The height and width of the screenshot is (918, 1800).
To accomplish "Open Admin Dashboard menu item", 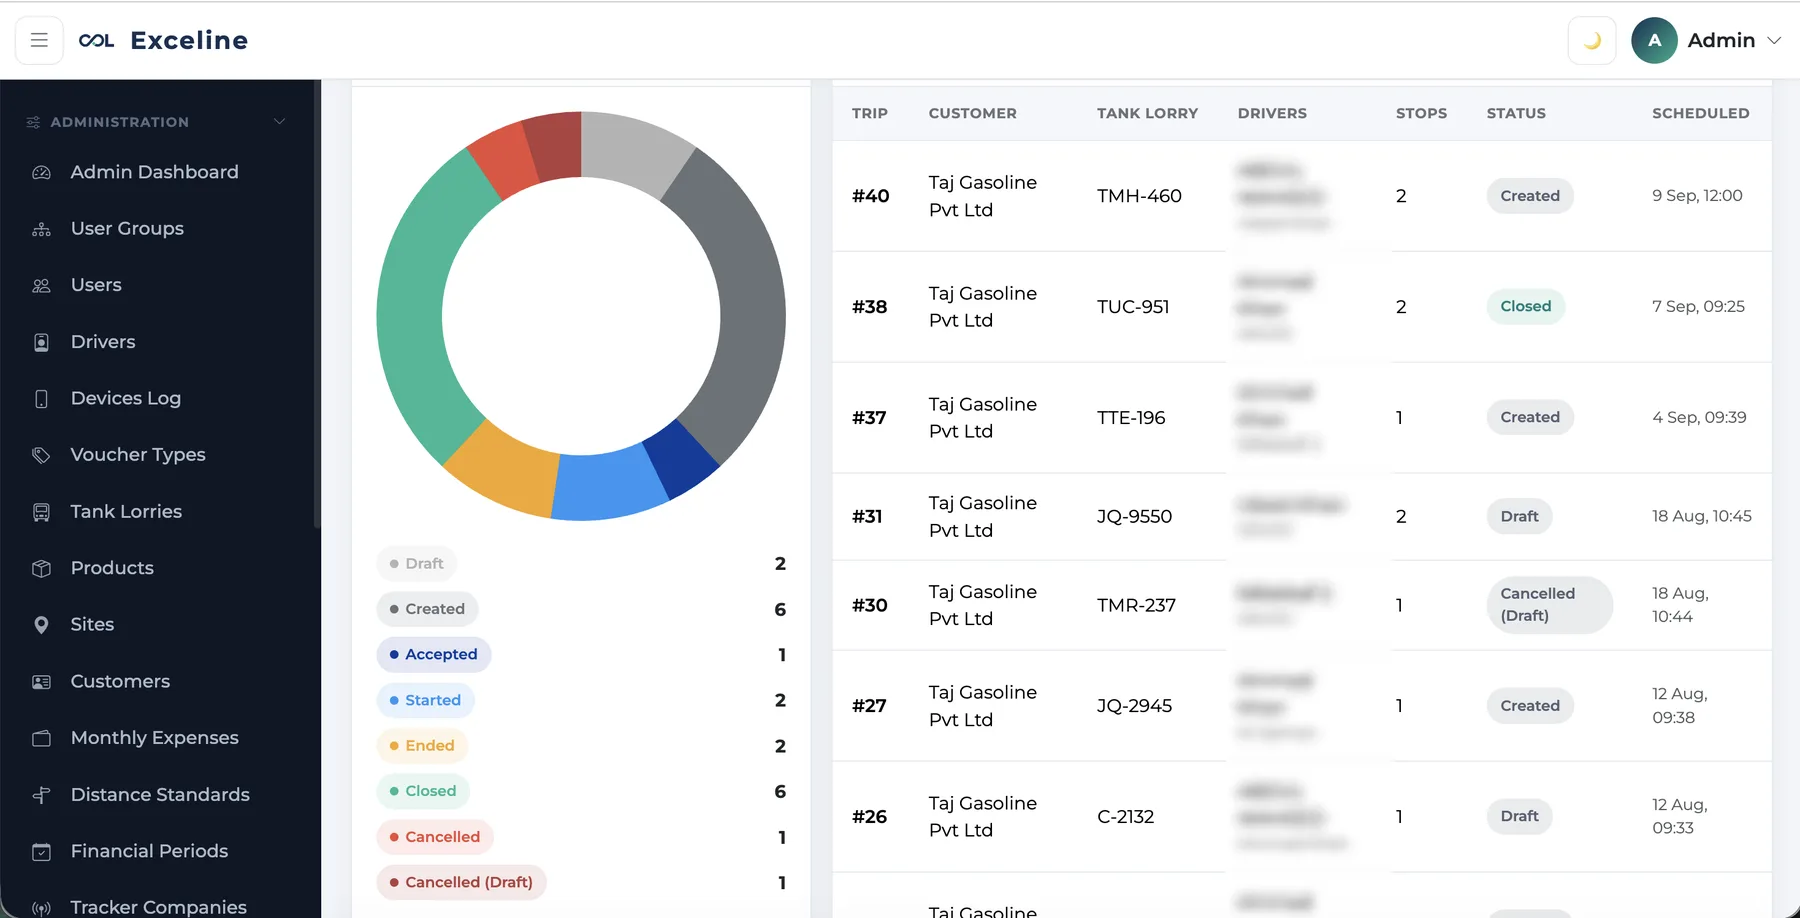I will tap(154, 172).
